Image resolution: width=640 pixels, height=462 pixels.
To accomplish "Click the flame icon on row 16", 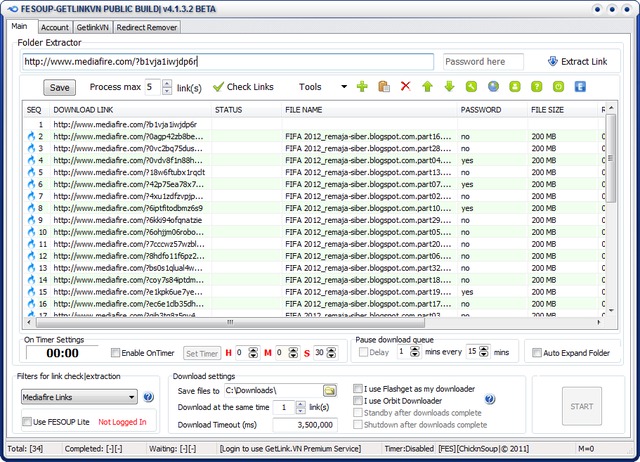I will [x=31, y=304].
